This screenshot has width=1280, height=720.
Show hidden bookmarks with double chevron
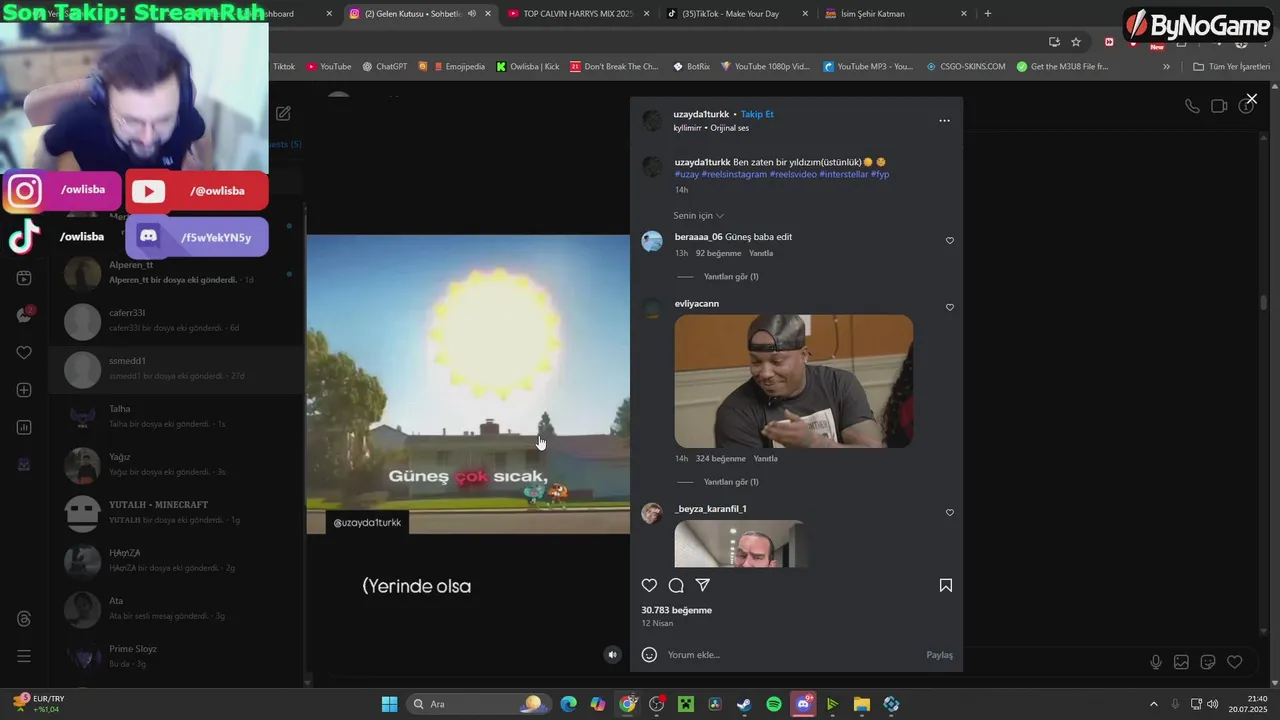click(1166, 67)
